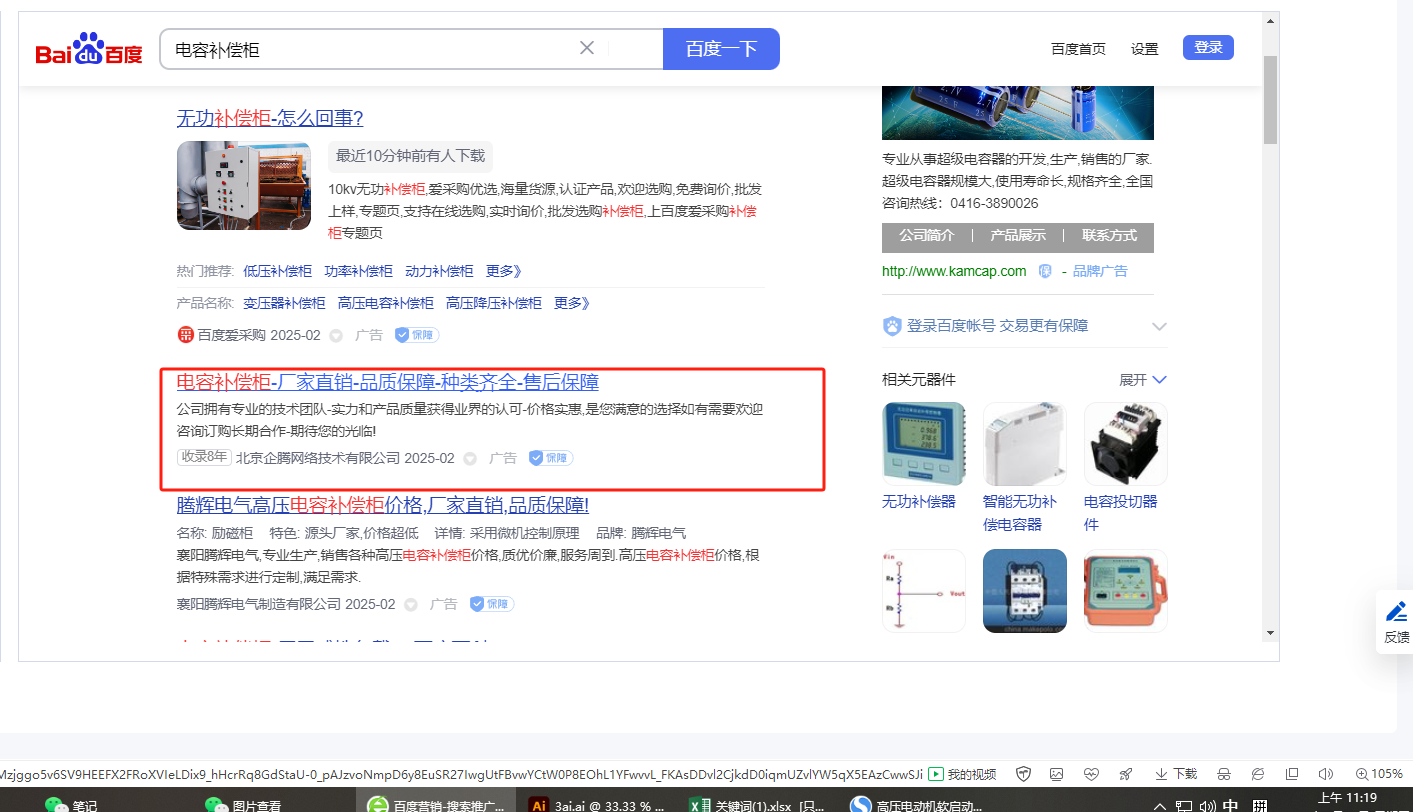The height and width of the screenshot is (812, 1413).
Task: Click the scrollbar up arrow
Action: tap(1270, 20)
